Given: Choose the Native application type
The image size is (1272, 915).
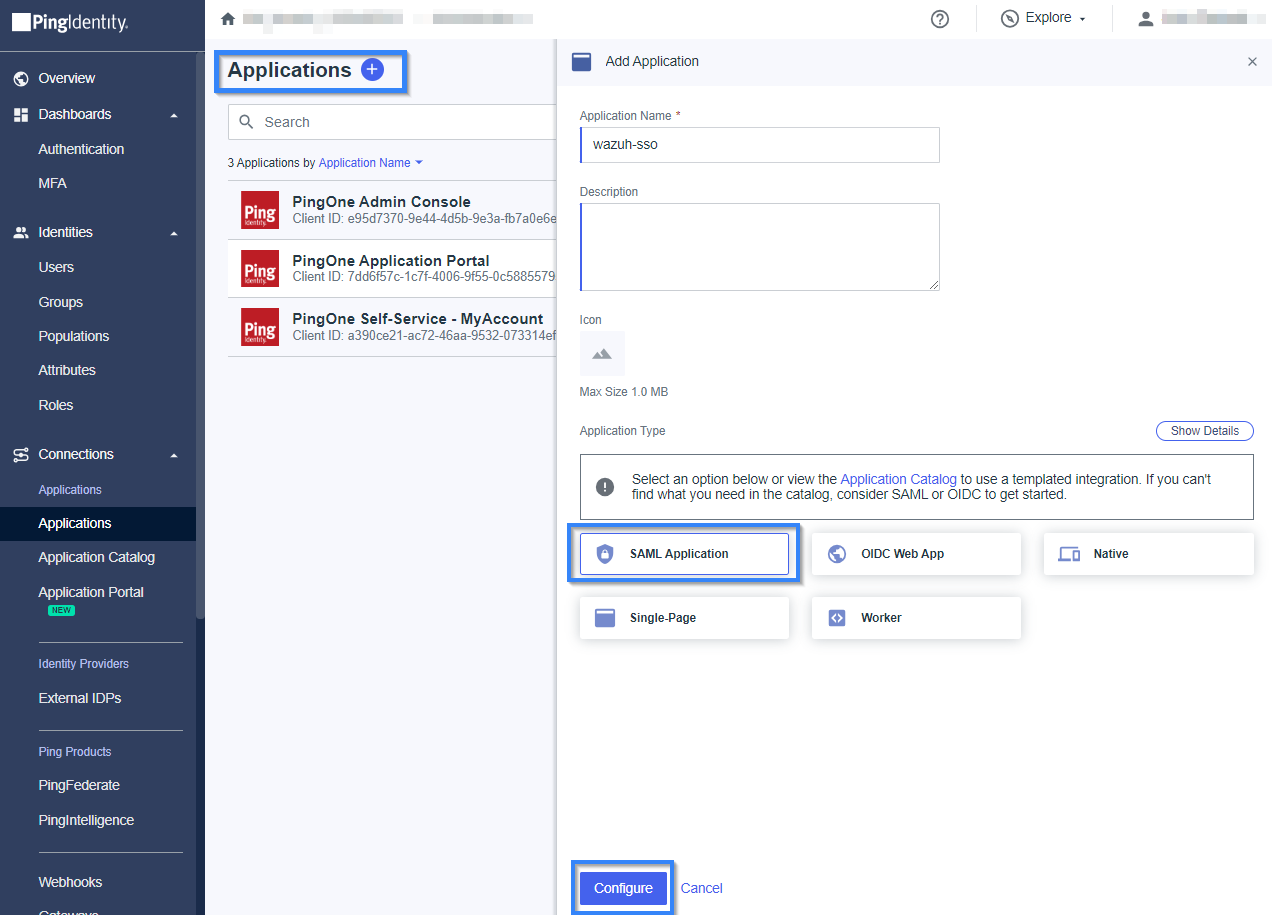Looking at the screenshot, I should click(1149, 554).
